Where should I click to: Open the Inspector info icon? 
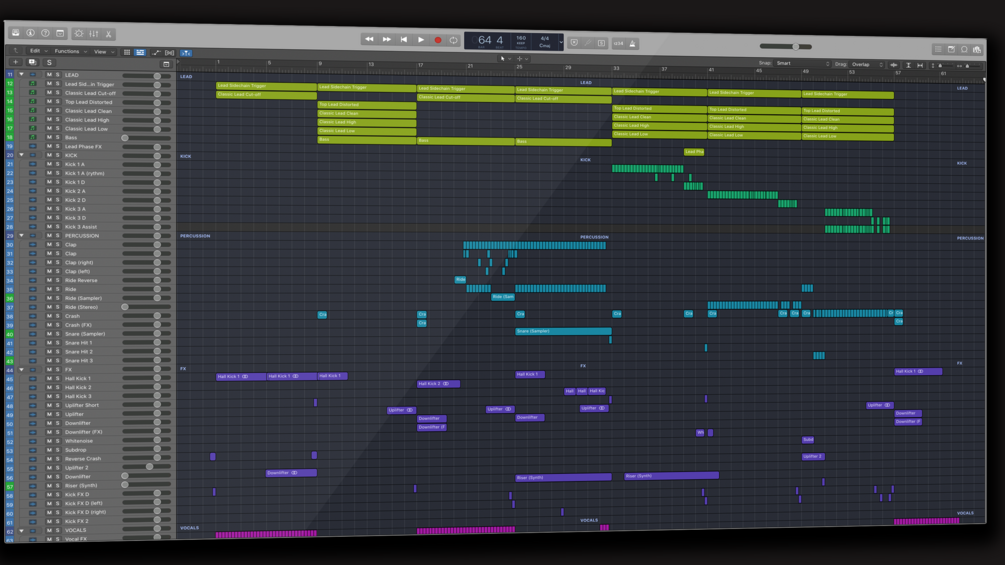point(30,33)
